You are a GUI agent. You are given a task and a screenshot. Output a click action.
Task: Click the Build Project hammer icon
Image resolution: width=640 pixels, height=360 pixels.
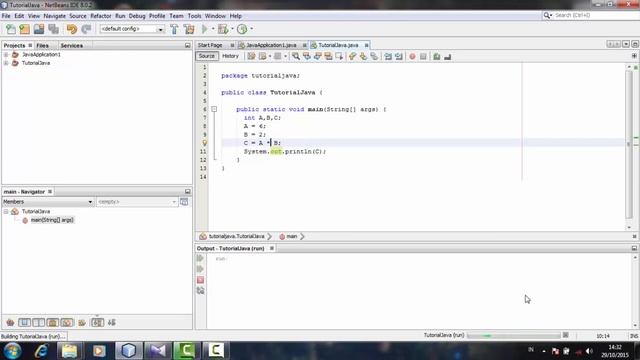(174, 29)
